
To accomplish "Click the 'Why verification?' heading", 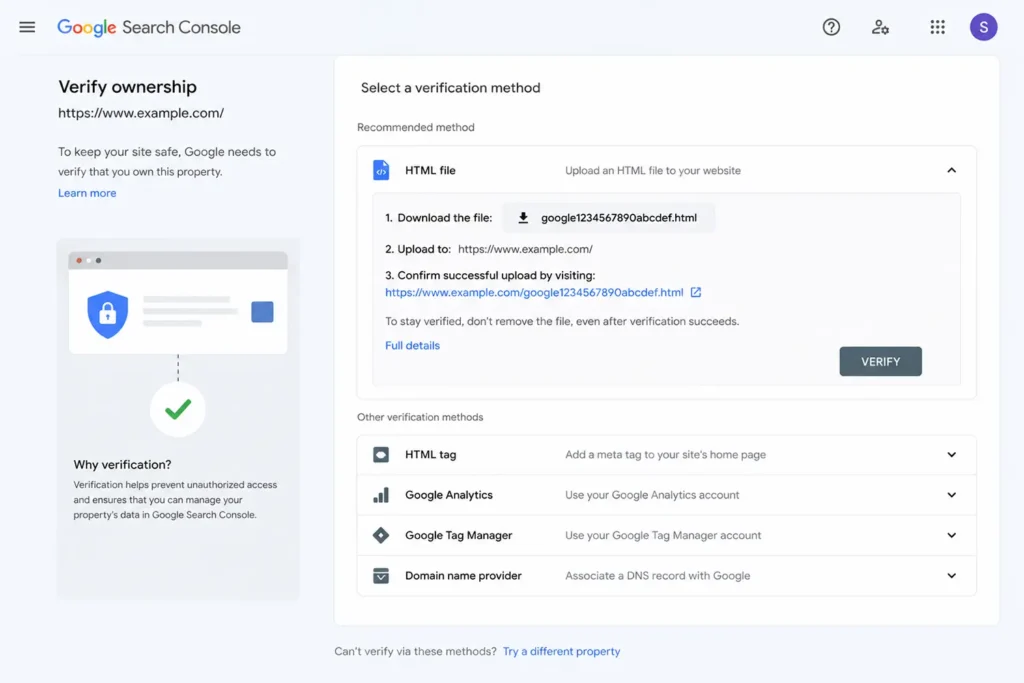I will (x=122, y=465).
